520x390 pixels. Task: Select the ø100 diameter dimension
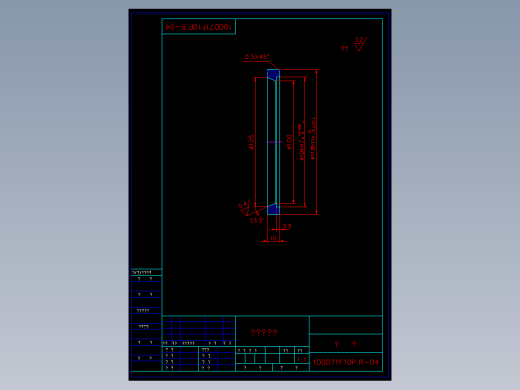pyautogui.click(x=289, y=142)
